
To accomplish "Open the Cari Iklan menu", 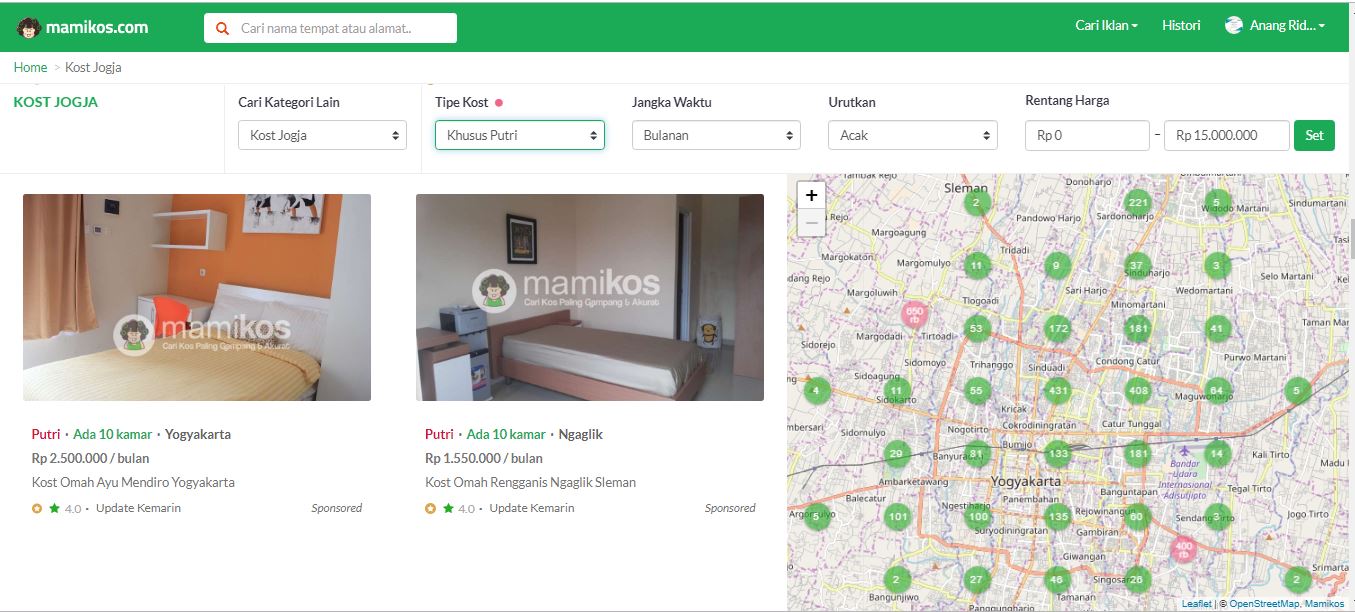I will tap(1106, 26).
